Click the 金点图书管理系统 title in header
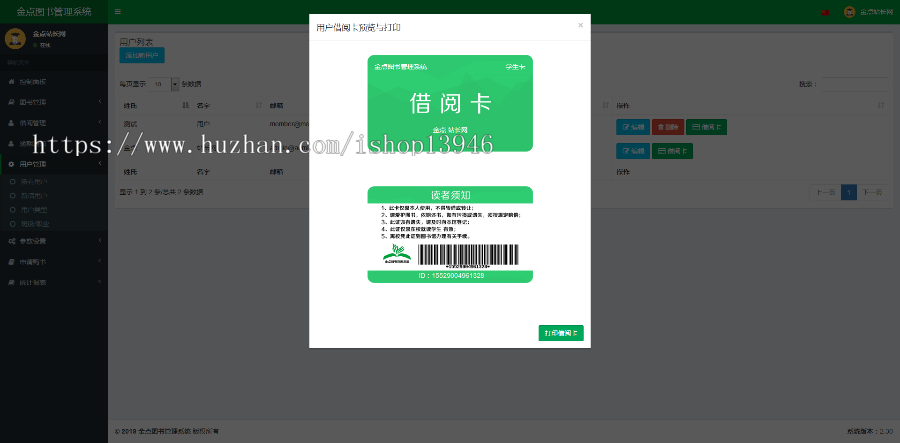Screen dimensions: 900x443 (54, 11)
